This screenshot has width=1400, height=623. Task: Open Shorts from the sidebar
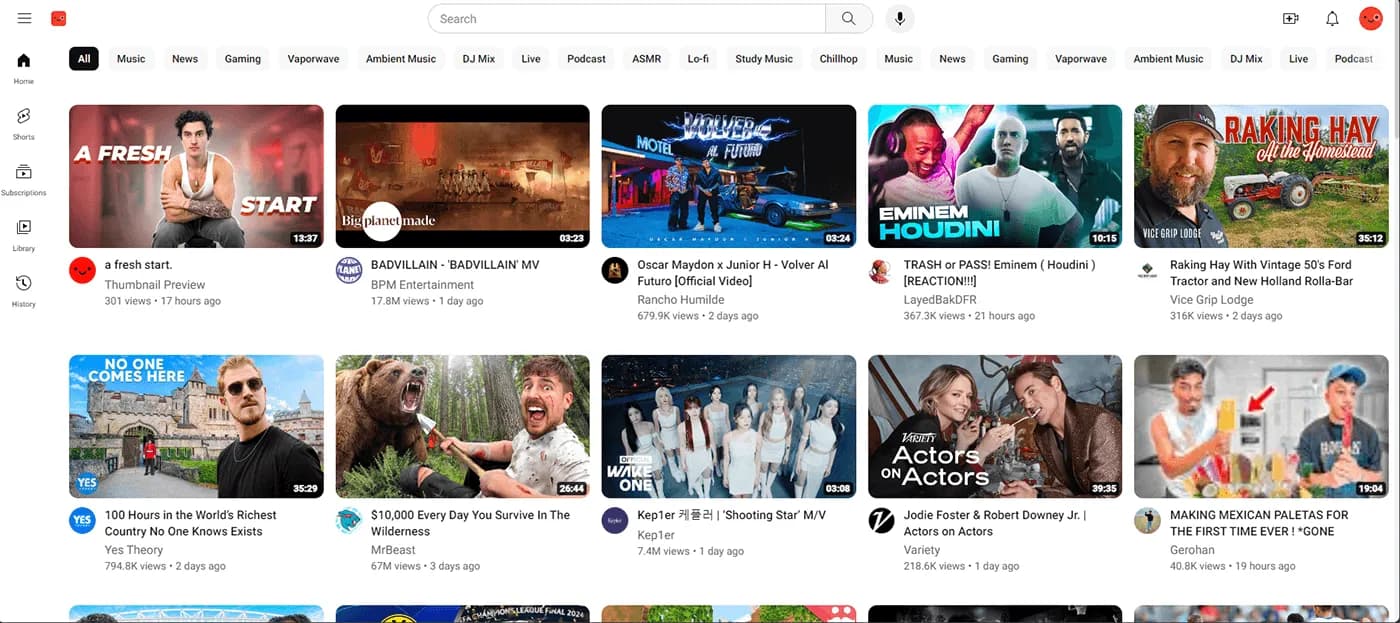coord(24,123)
